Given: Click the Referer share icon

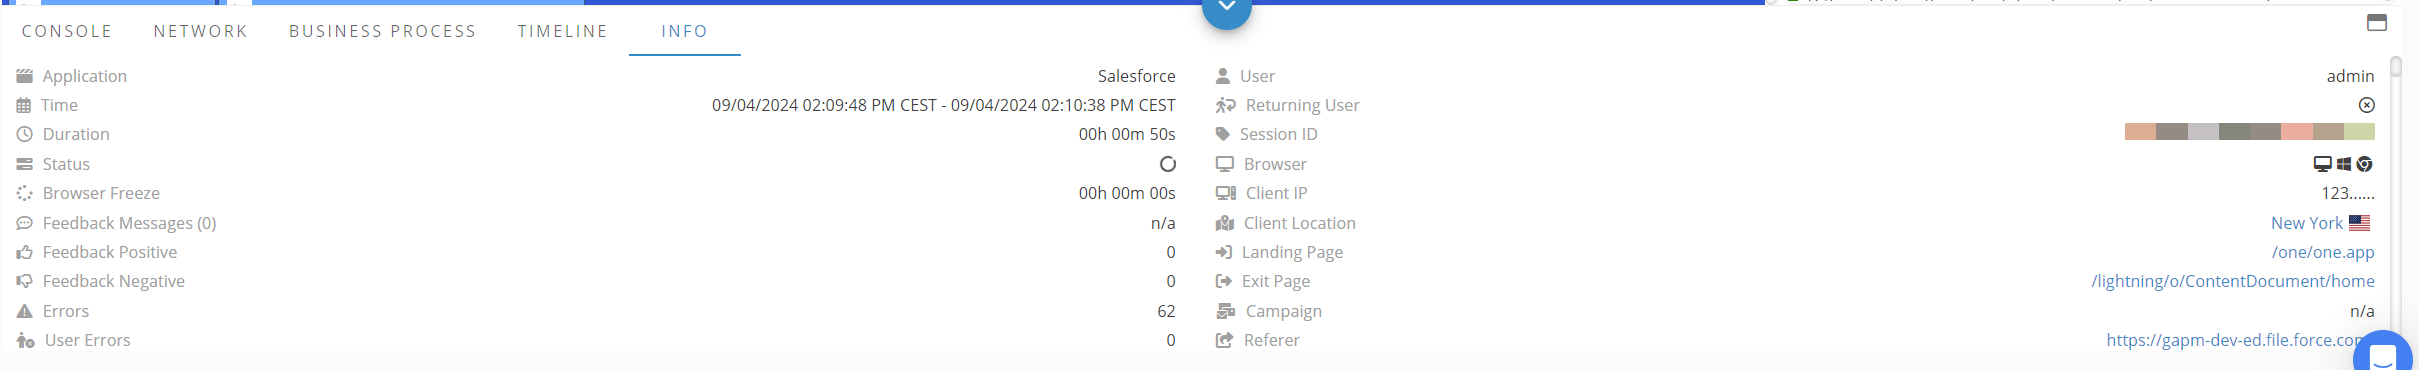Looking at the screenshot, I should coord(1225,340).
